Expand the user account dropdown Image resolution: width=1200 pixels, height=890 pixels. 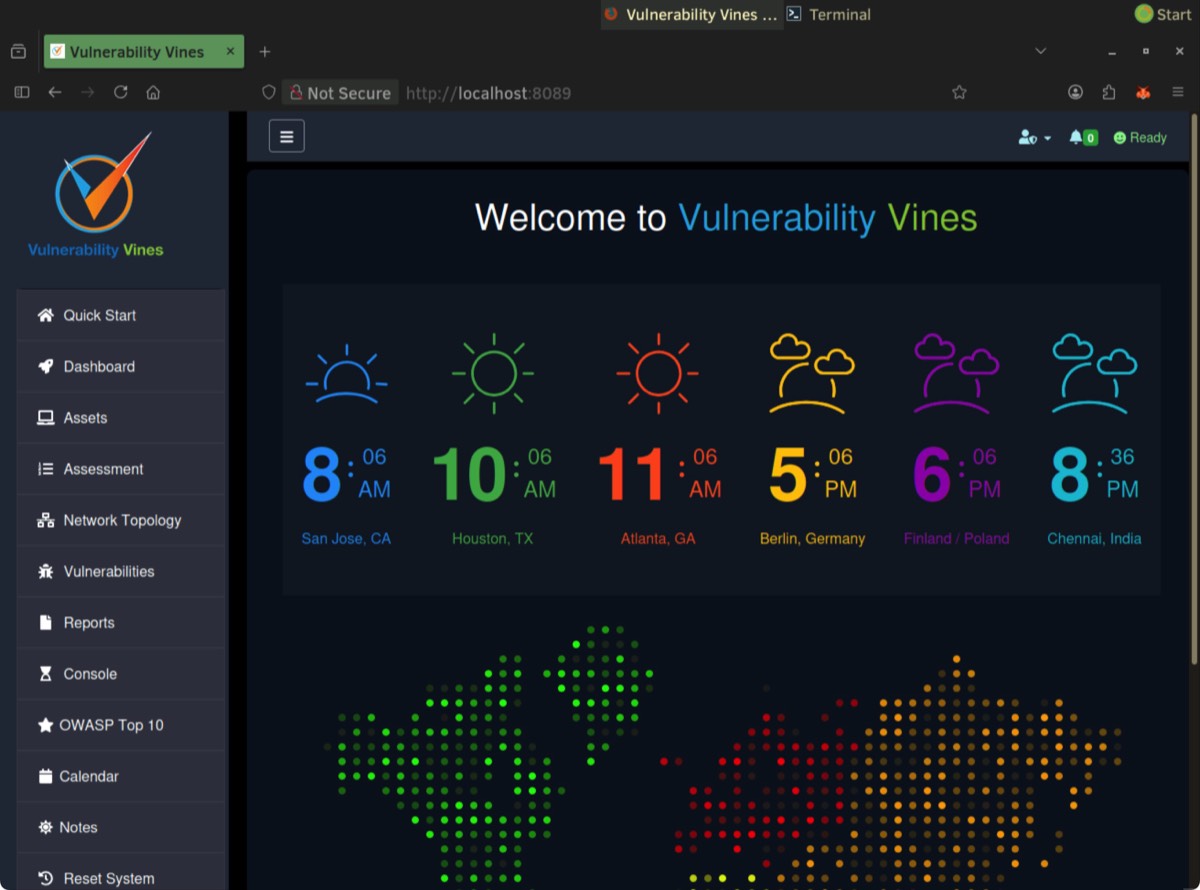[x=1034, y=138]
